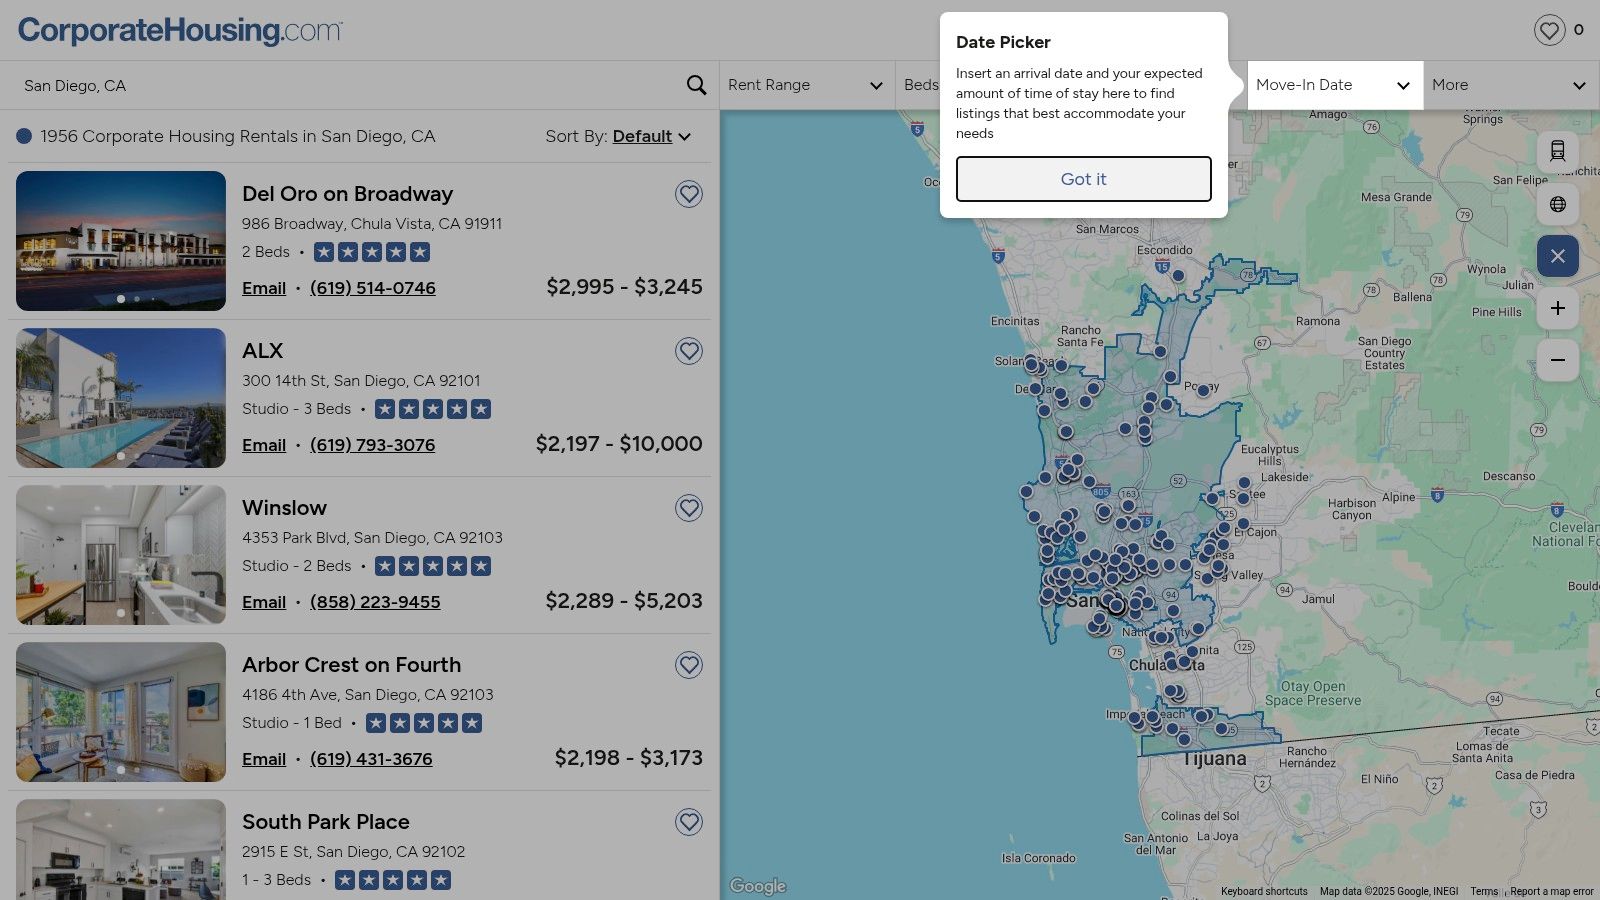Click ALX price $2,197 - $10,000
Image resolution: width=1600 pixels, height=900 pixels.
point(619,444)
